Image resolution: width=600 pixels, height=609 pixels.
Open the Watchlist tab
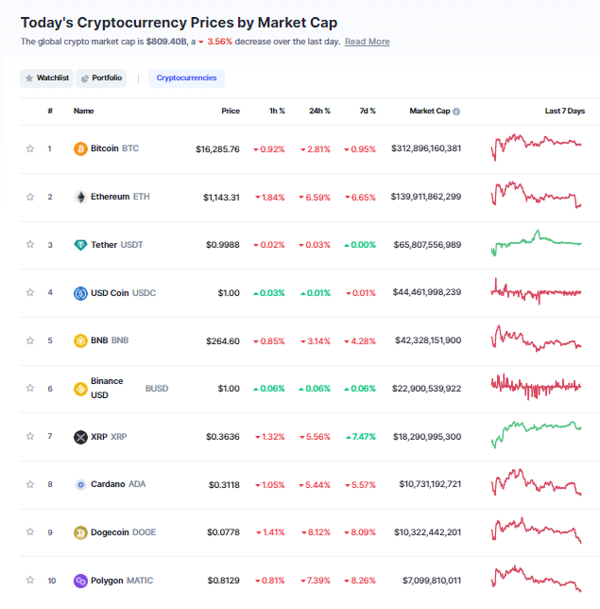coord(47,78)
